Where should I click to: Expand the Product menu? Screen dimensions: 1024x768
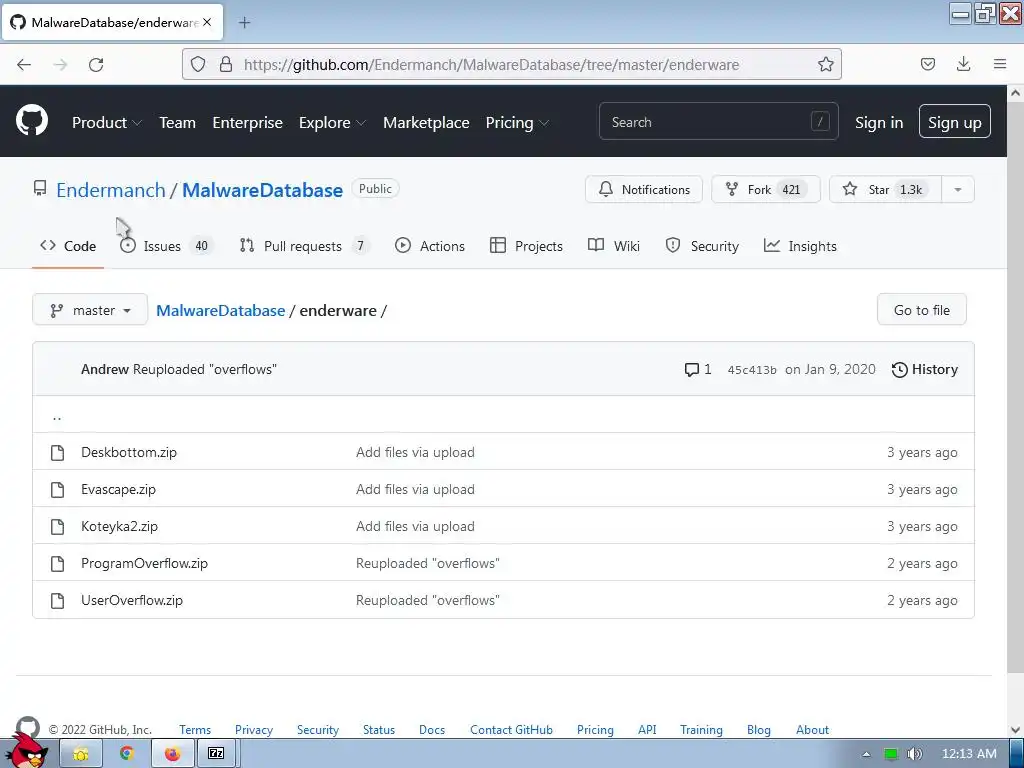click(106, 122)
